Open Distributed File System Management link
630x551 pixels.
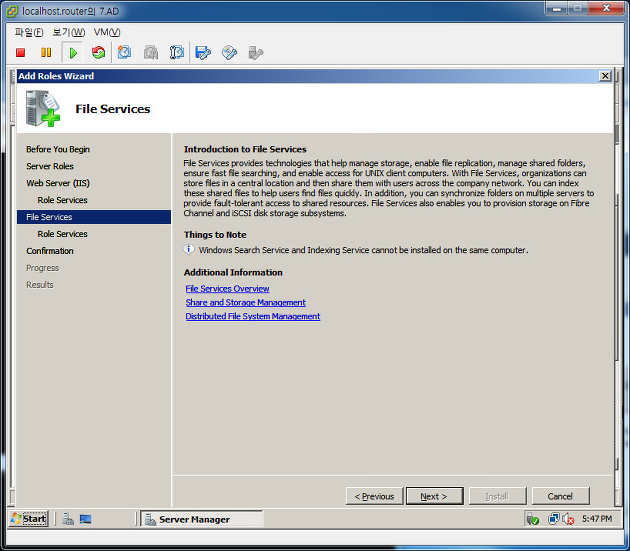click(x=253, y=316)
